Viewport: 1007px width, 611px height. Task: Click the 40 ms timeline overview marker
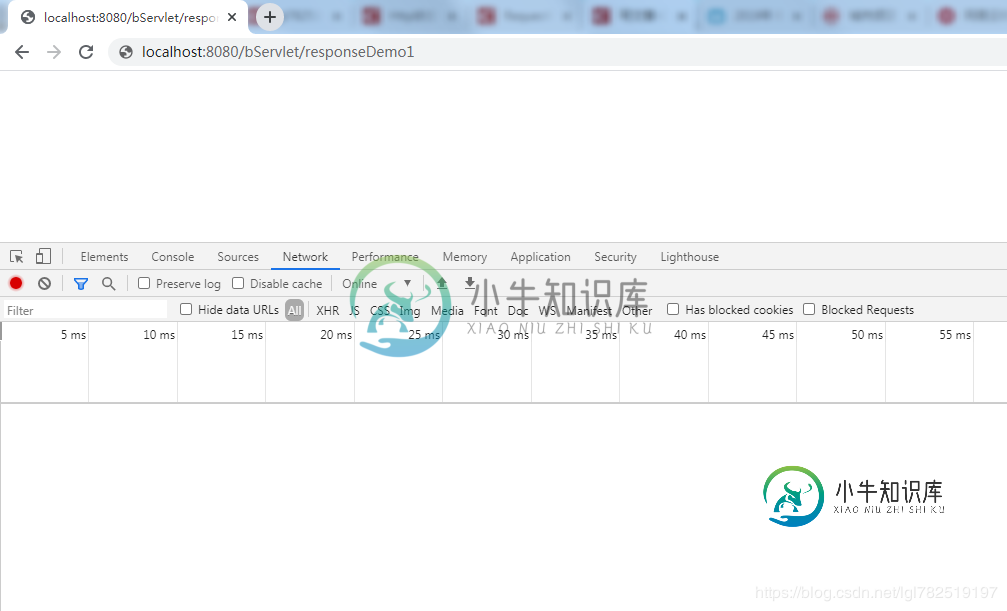tap(690, 335)
